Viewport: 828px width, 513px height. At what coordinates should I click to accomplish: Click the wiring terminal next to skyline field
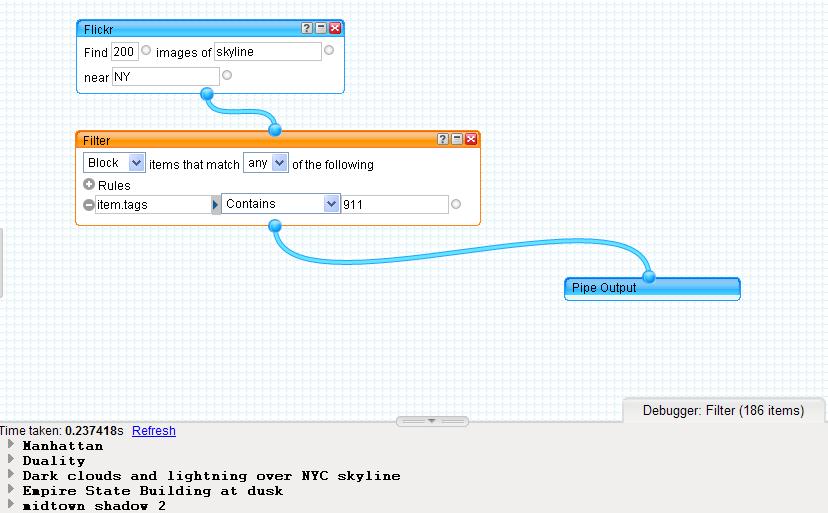point(329,50)
